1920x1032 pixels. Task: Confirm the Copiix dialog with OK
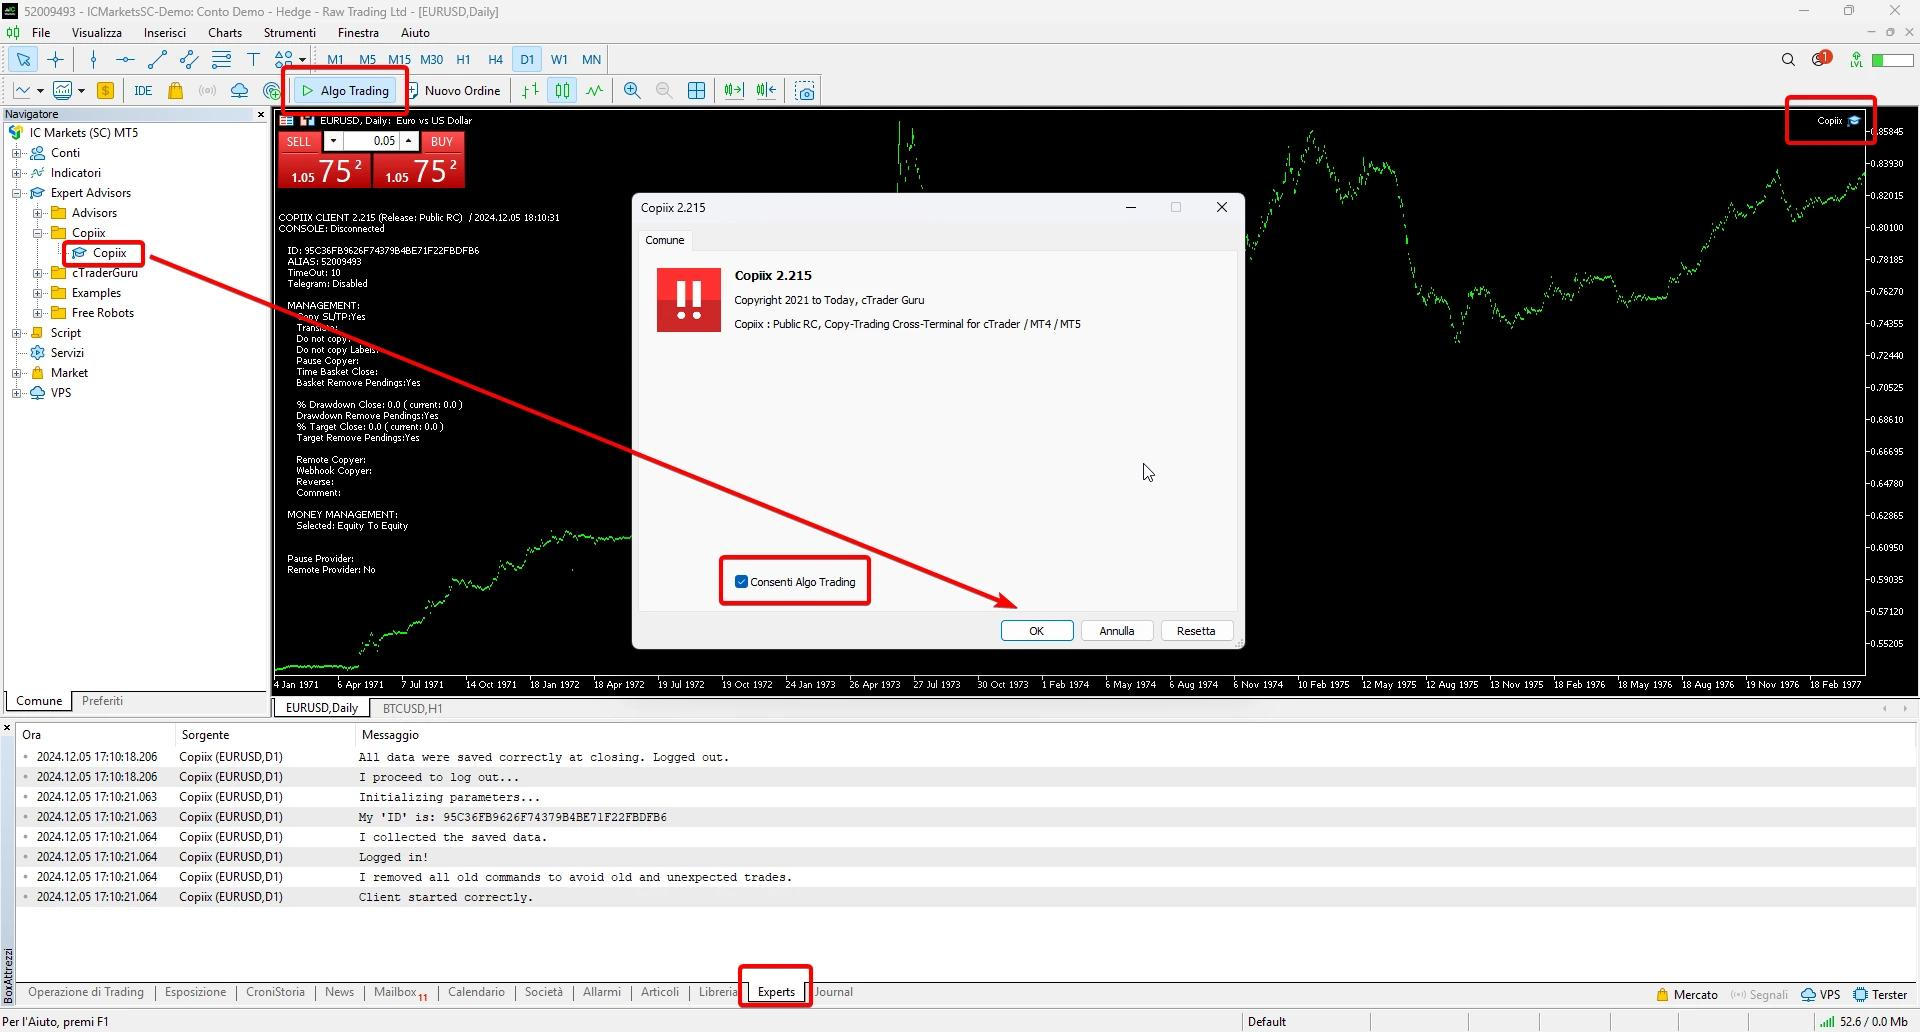1037,631
